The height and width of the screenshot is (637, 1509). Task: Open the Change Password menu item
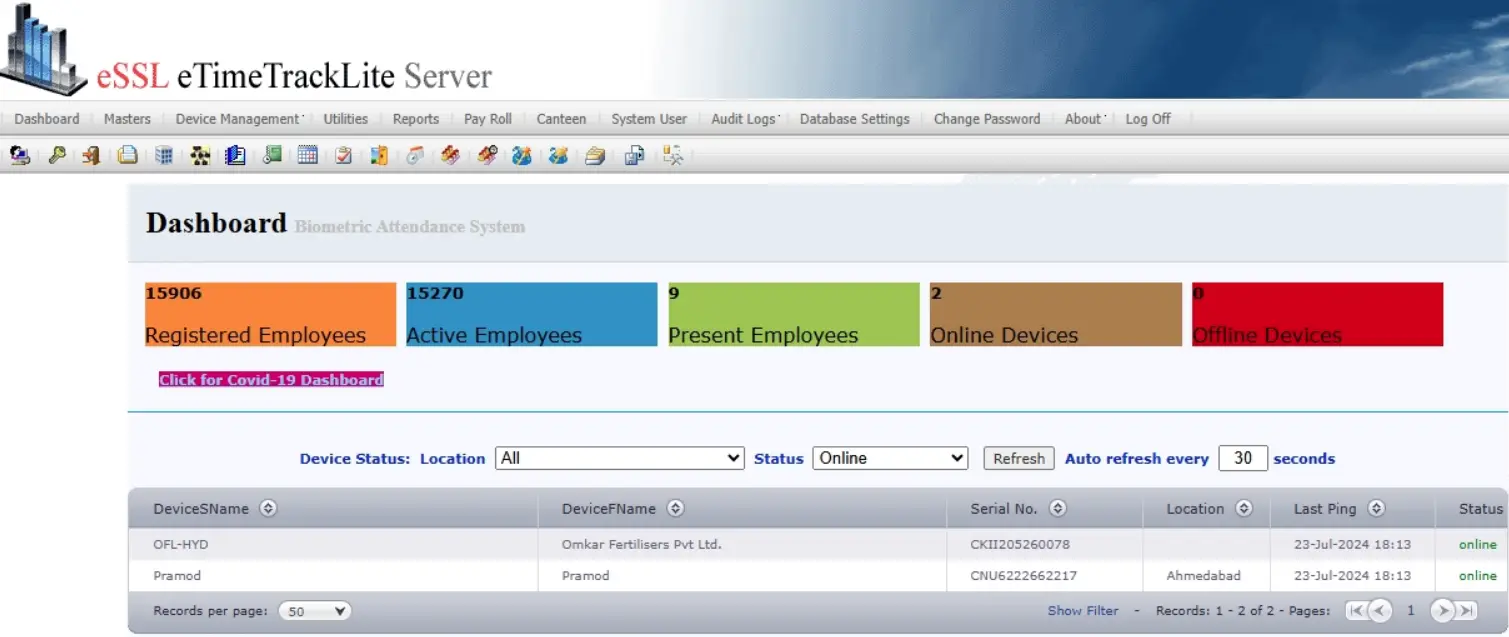pos(987,118)
